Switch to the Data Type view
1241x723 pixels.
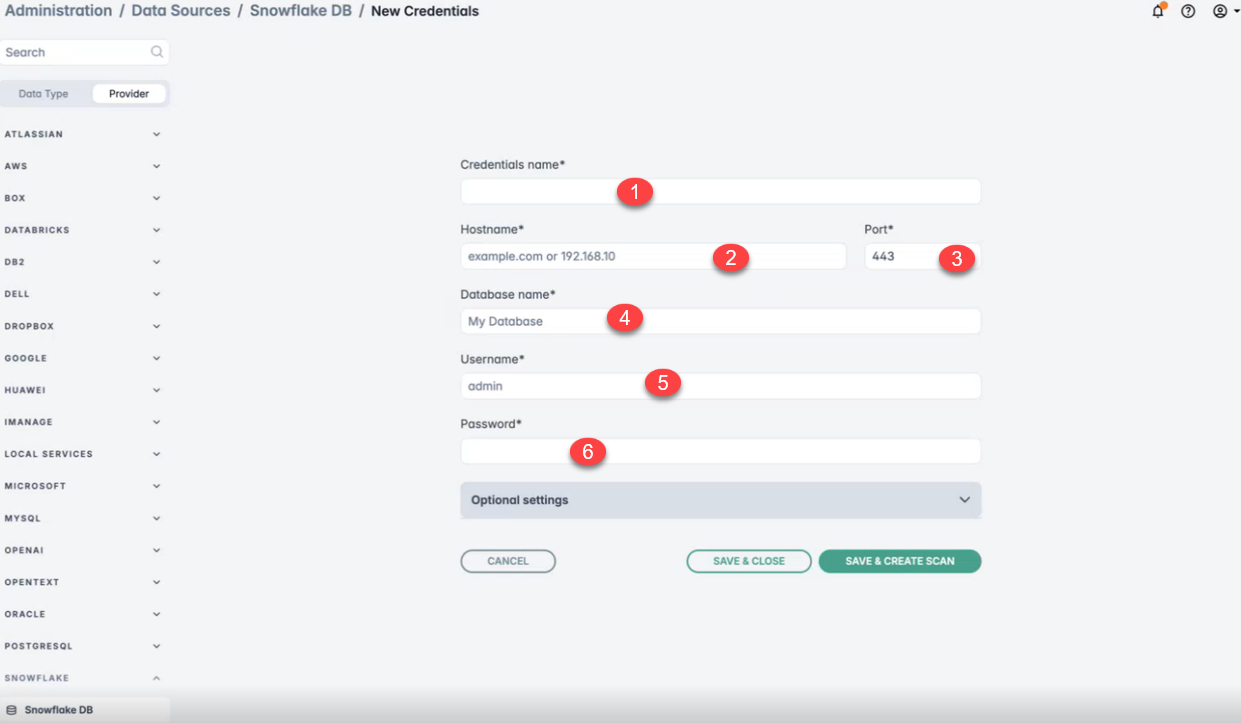click(x=44, y=94)
